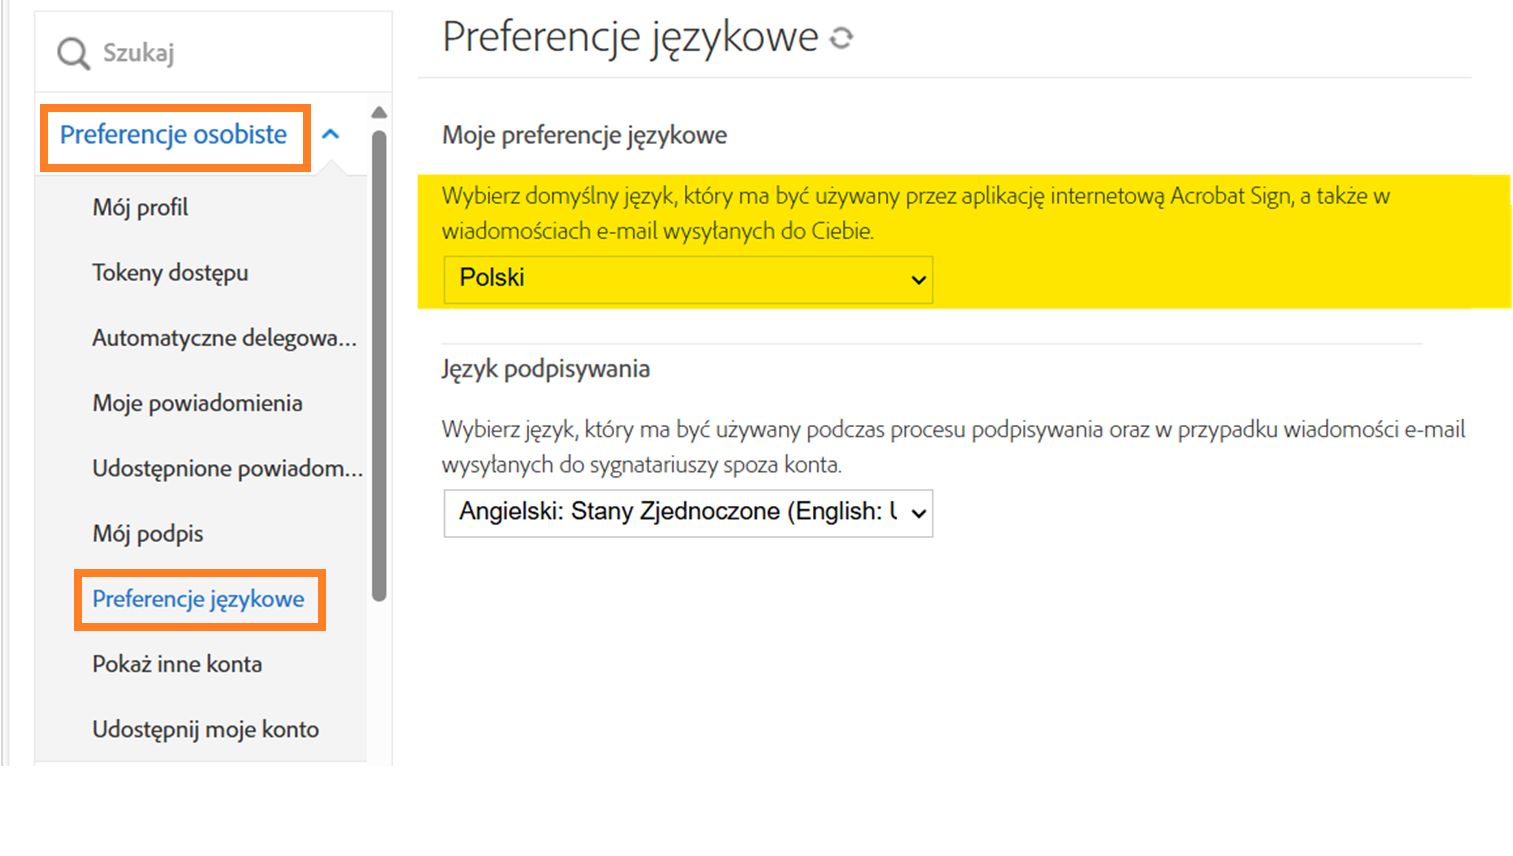Refresh icon next to Preferencje językowe title
1513x856 pixels.
[x=842, y=38]
